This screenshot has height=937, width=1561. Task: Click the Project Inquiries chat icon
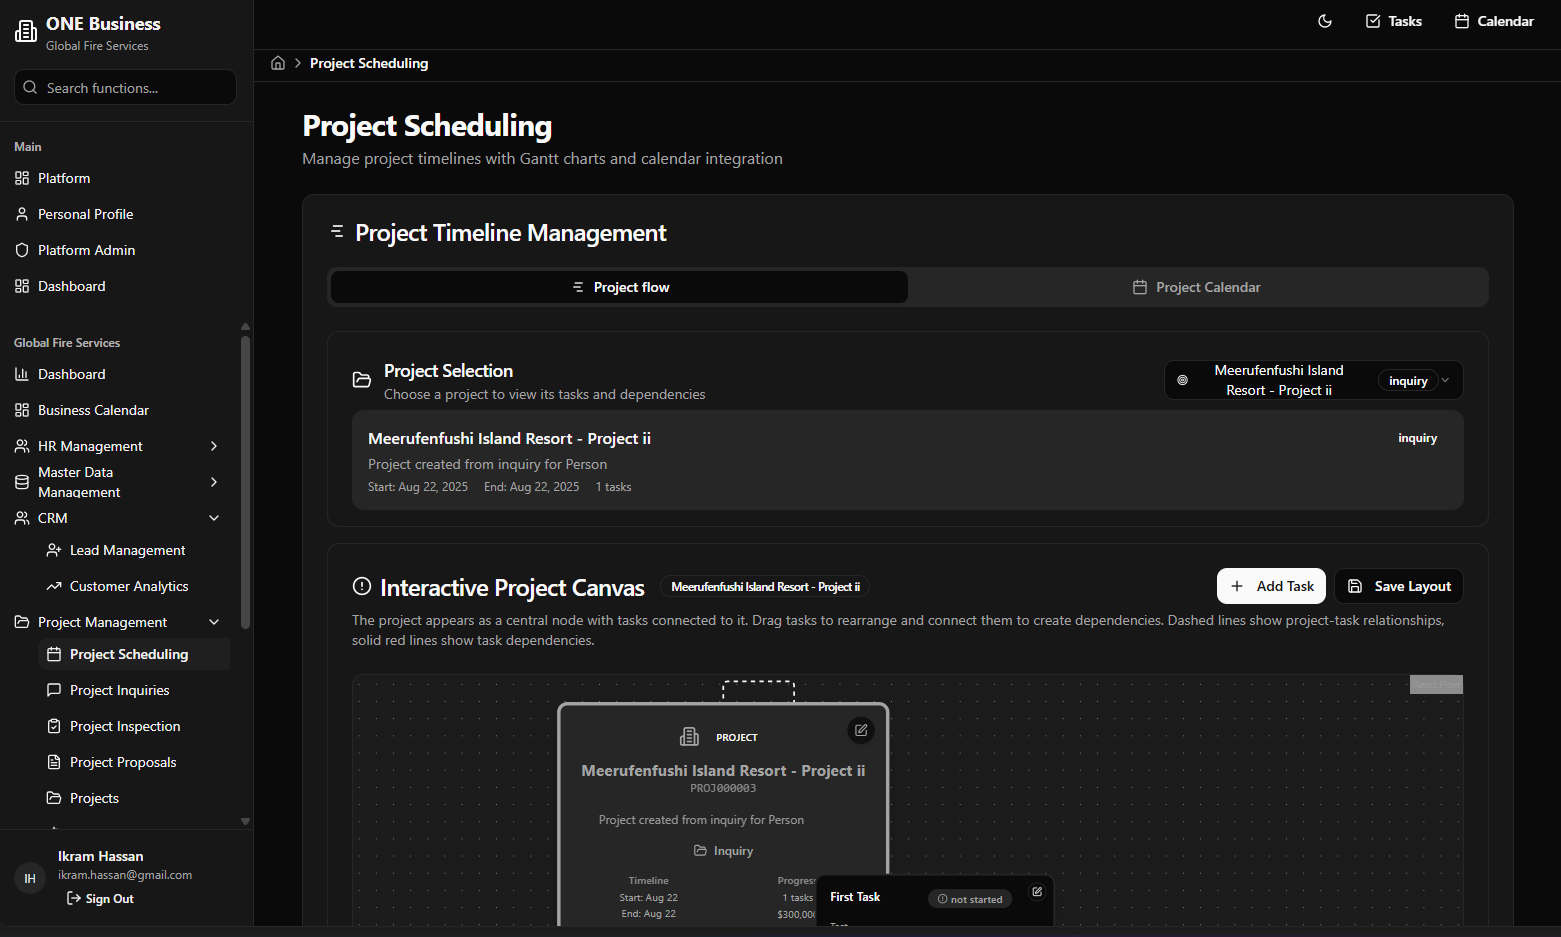point(54,690)
